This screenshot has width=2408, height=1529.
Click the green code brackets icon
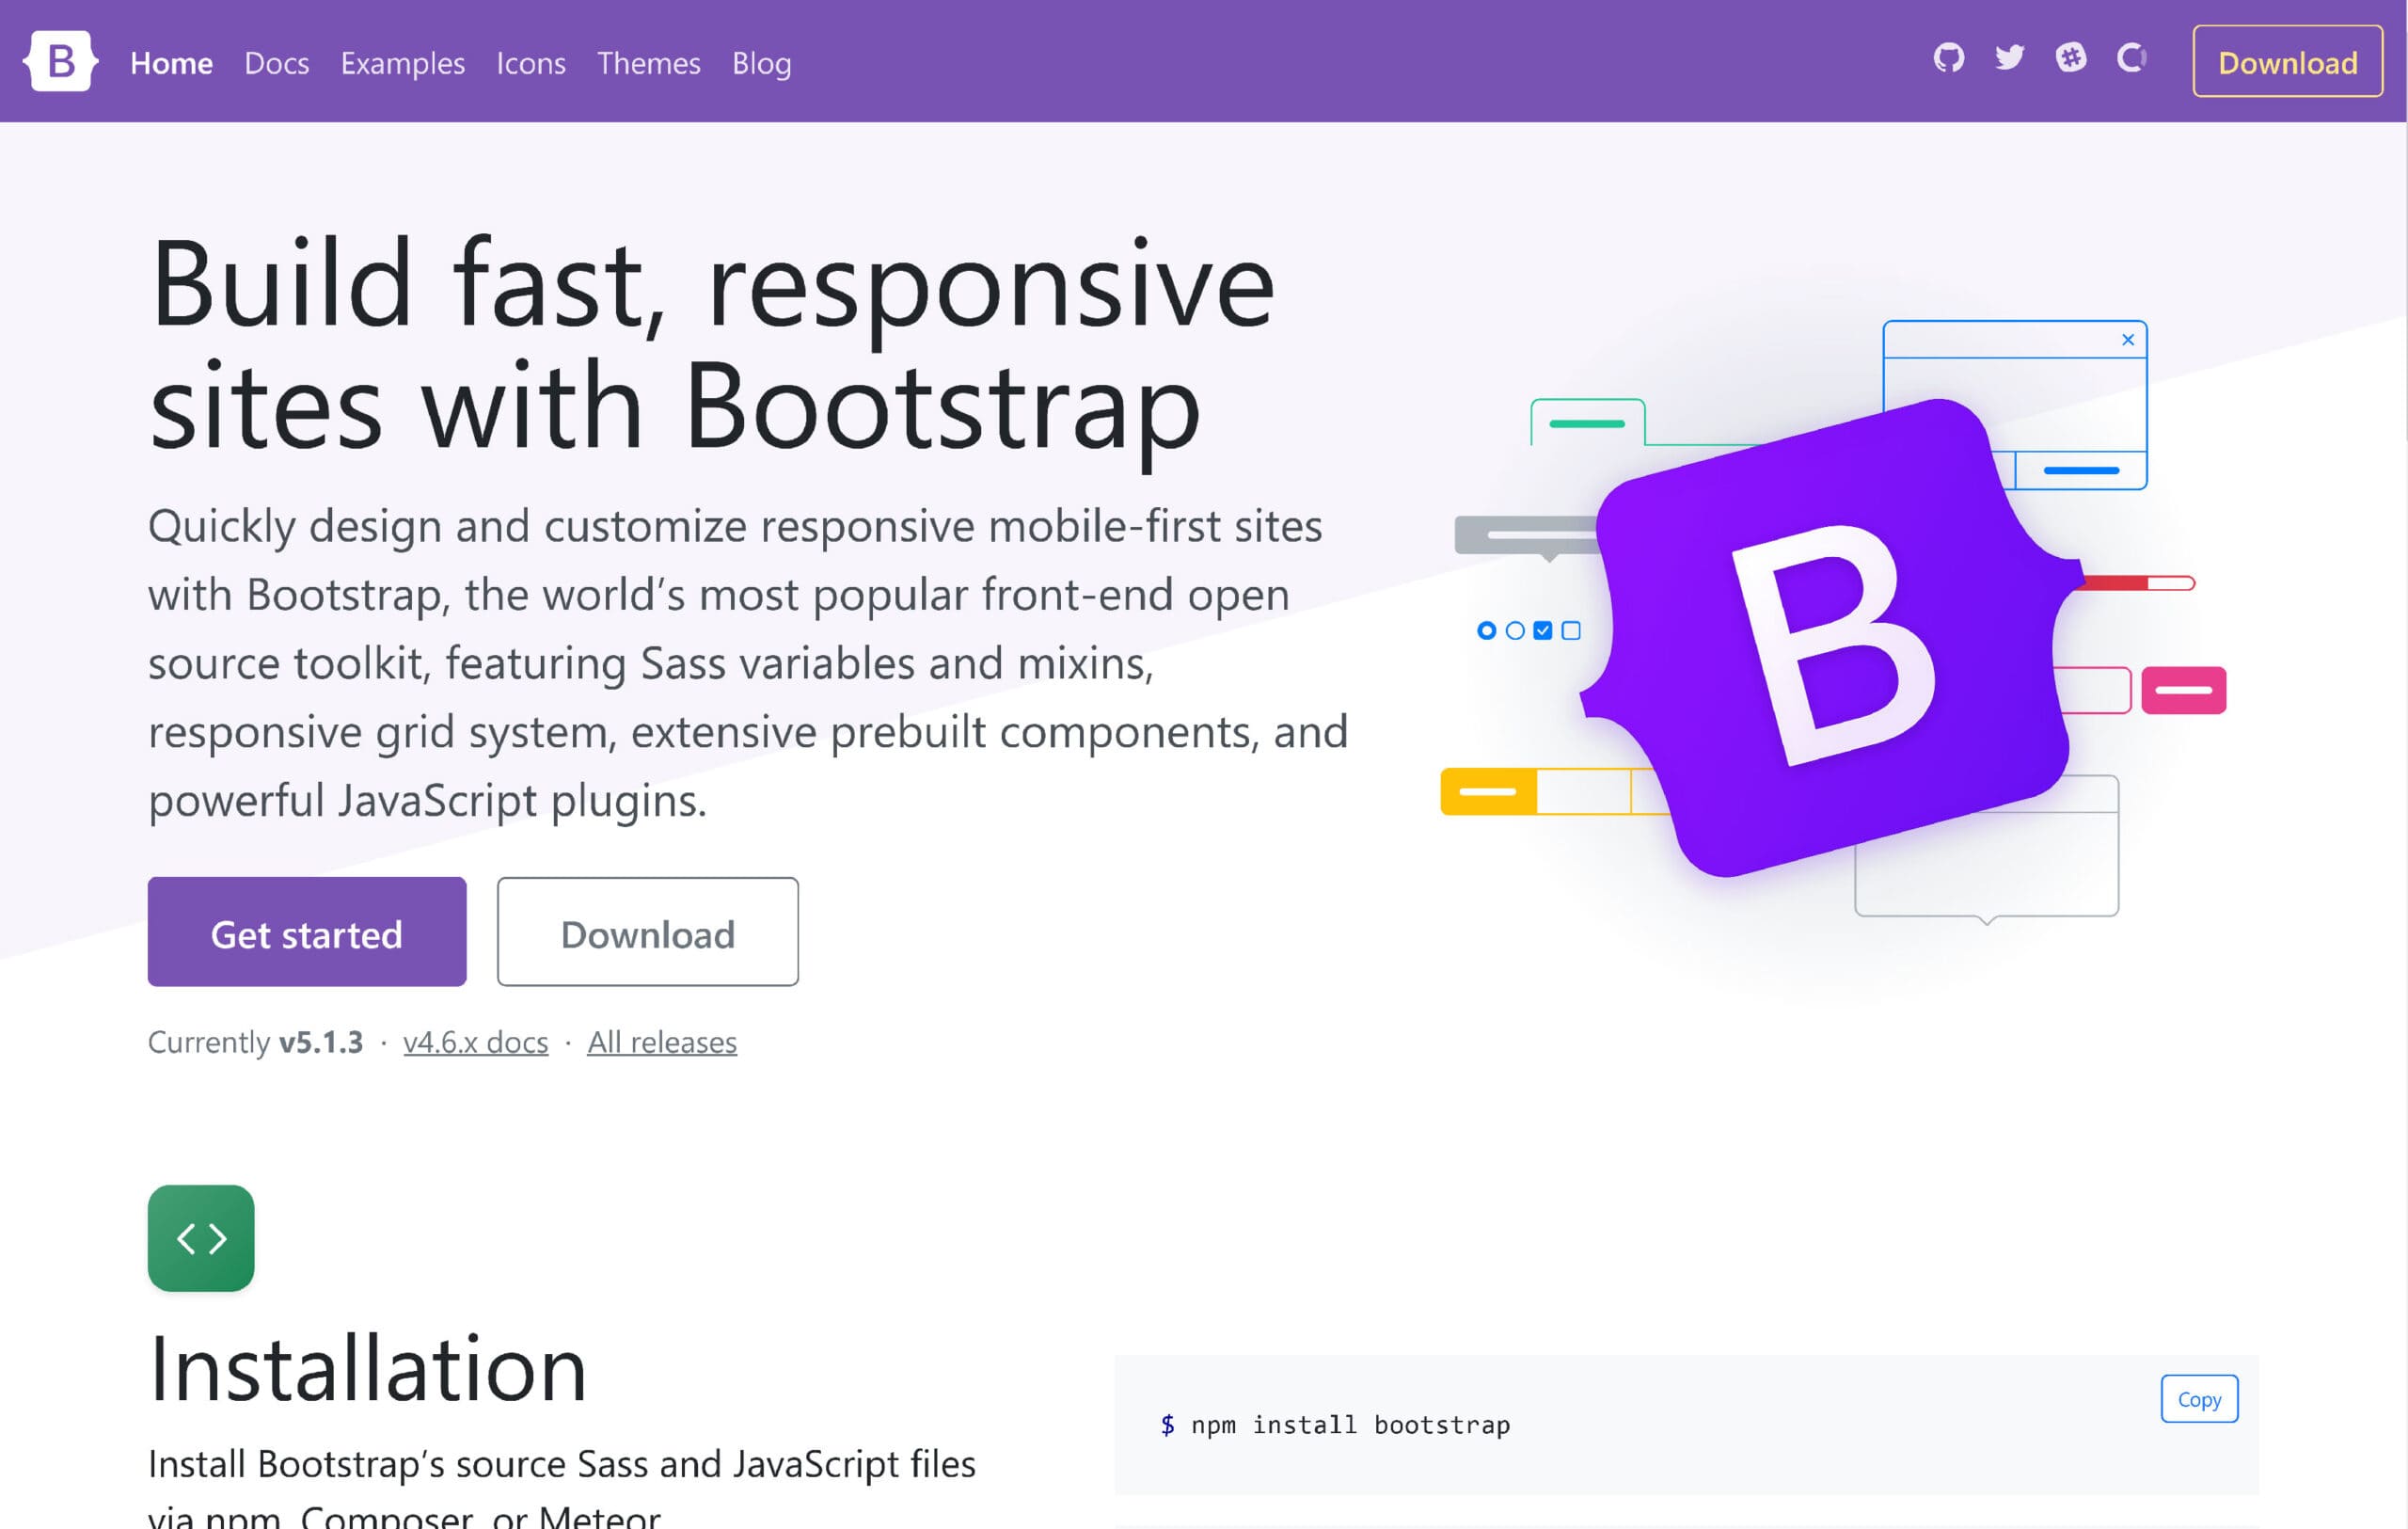(201, 1238)
